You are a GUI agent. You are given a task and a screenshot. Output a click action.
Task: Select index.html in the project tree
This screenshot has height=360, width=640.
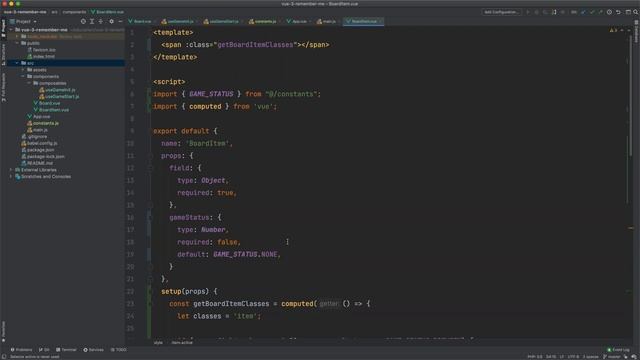(41, 56)
